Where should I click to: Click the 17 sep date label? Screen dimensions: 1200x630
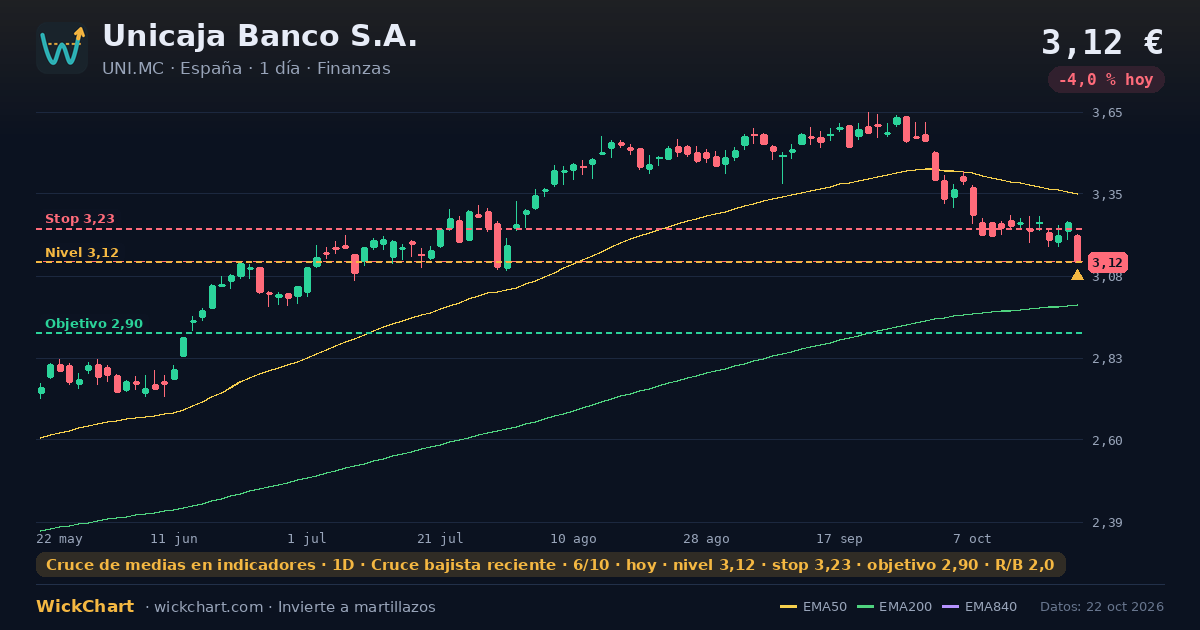coord(839,538)
